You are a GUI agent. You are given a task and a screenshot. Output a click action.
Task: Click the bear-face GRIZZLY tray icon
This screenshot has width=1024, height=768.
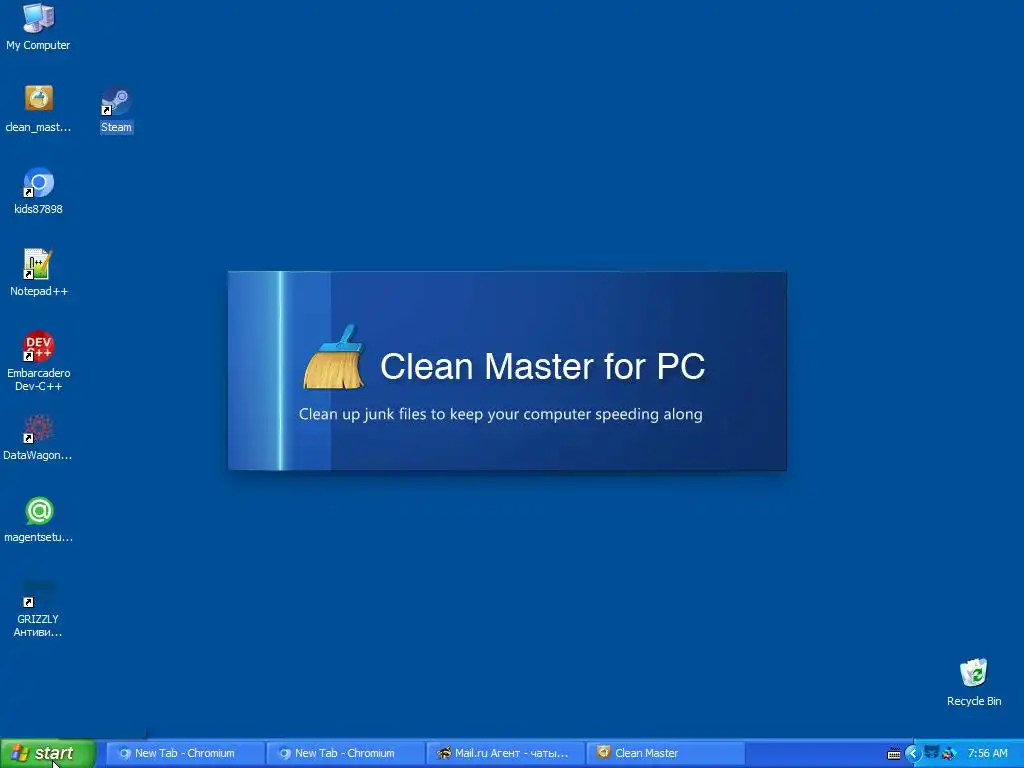click(x=931, y=753)
